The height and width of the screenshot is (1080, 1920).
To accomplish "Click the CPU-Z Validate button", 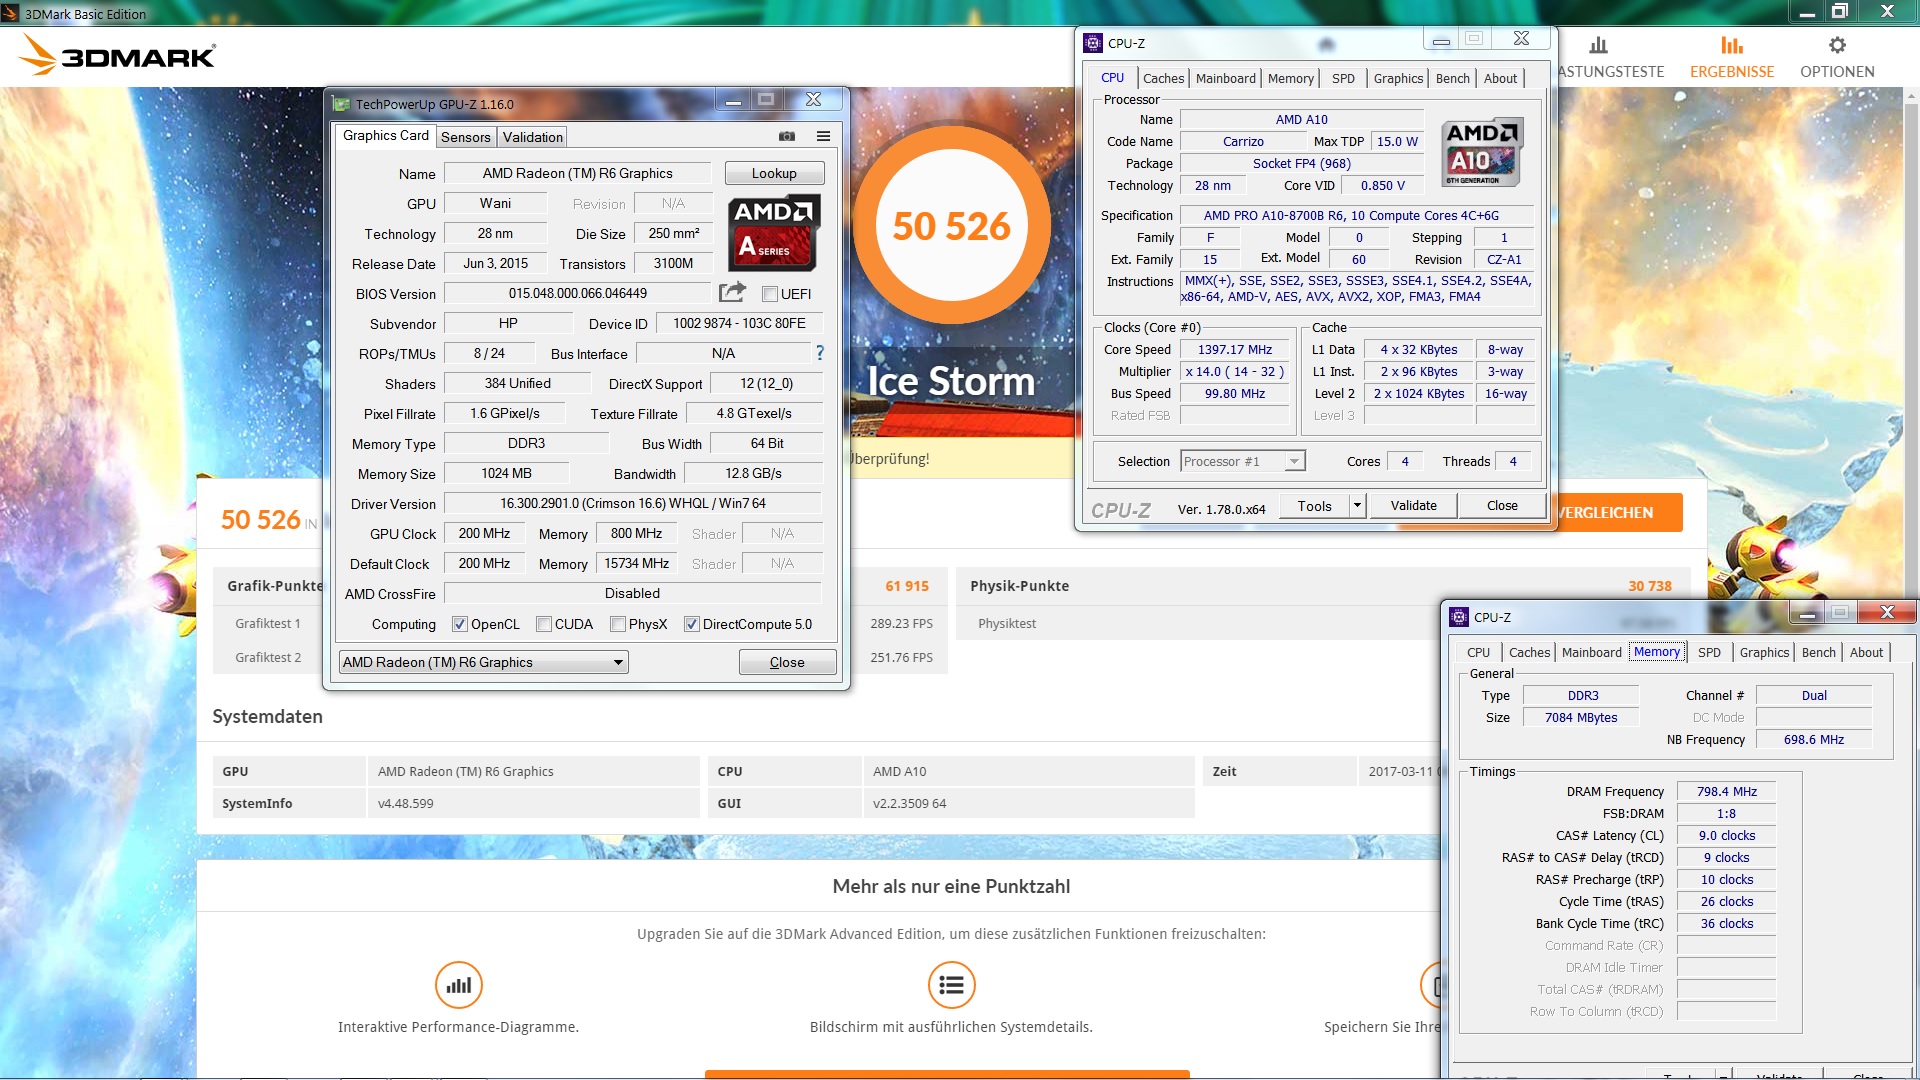I will tap(1413, 506).
